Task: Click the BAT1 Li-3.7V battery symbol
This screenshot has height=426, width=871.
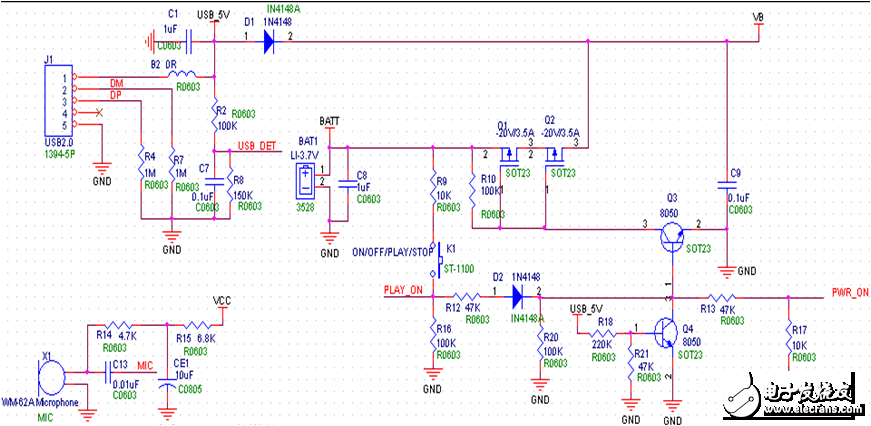Action: click(307, 181)
